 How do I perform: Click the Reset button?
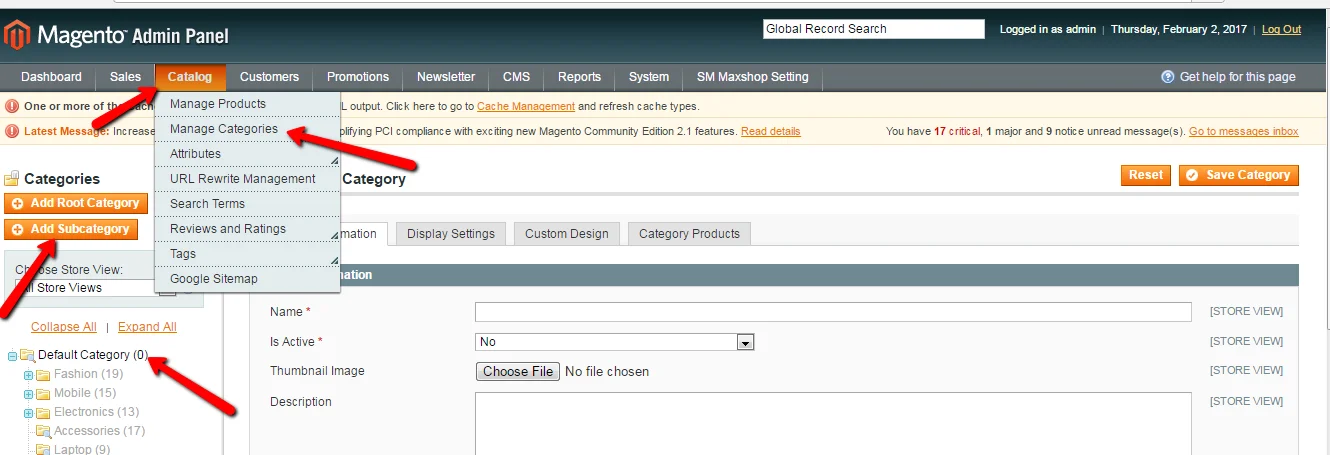[1146, 175]
